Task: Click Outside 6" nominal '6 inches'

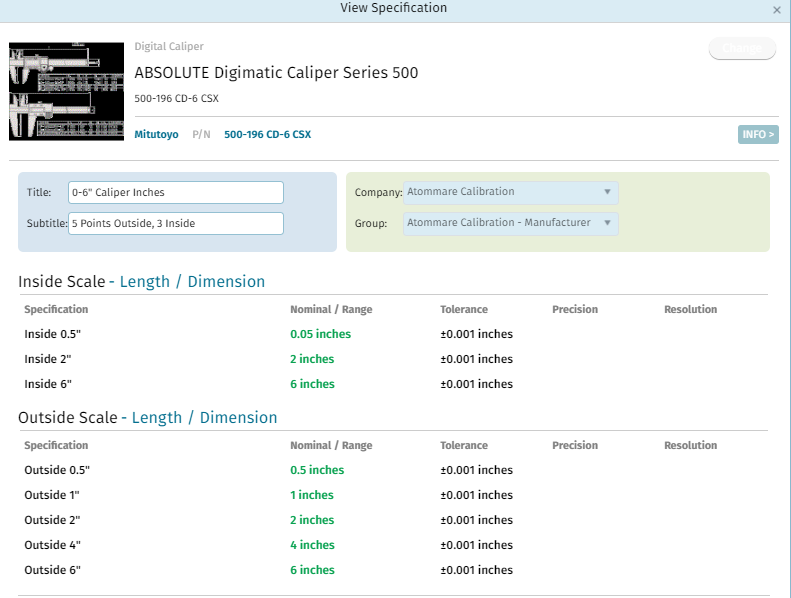Action: pos(312,570)
